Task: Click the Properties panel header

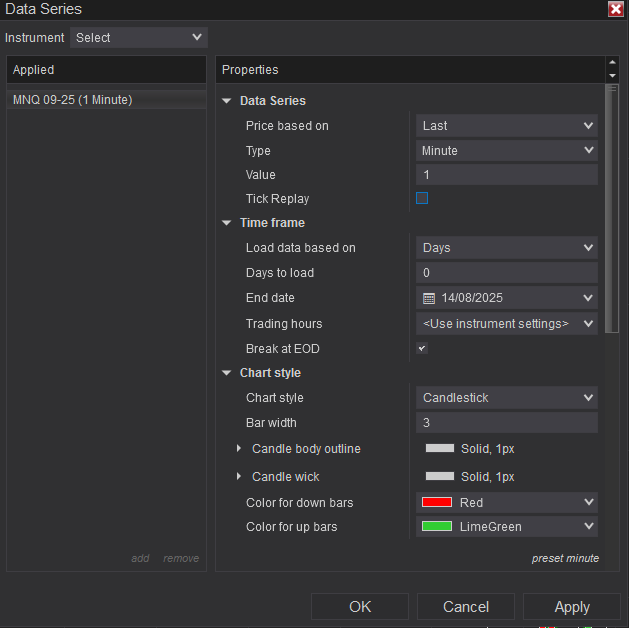Action: tap(410, 70)
